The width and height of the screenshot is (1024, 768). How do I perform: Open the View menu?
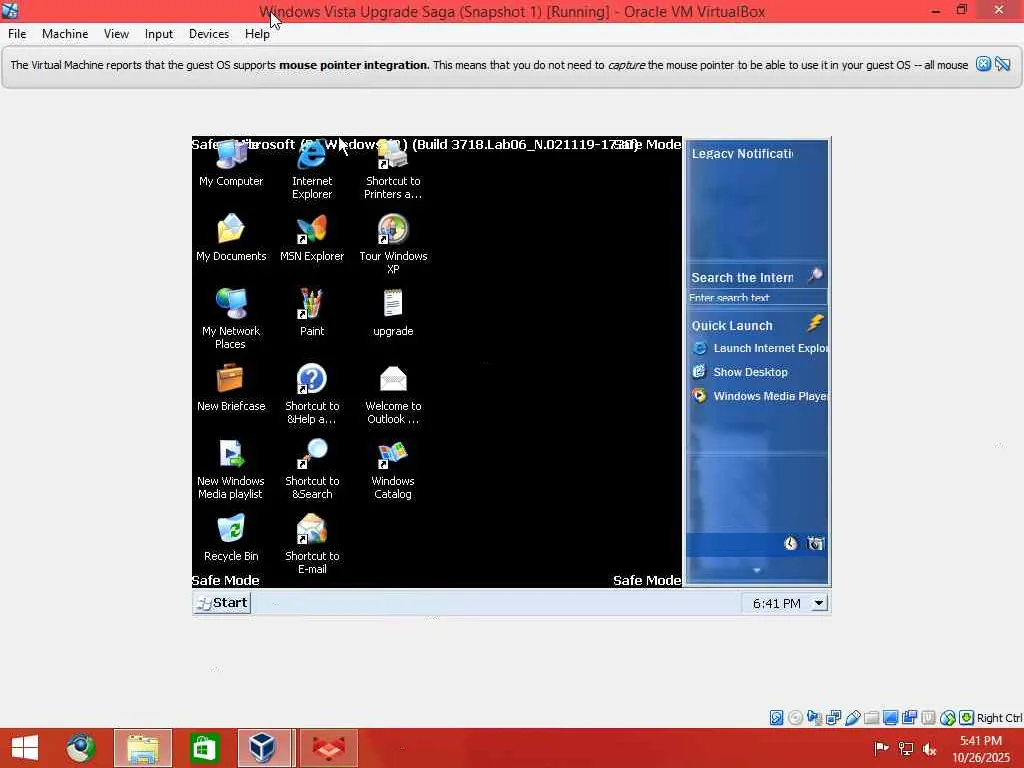click(116, 34)
